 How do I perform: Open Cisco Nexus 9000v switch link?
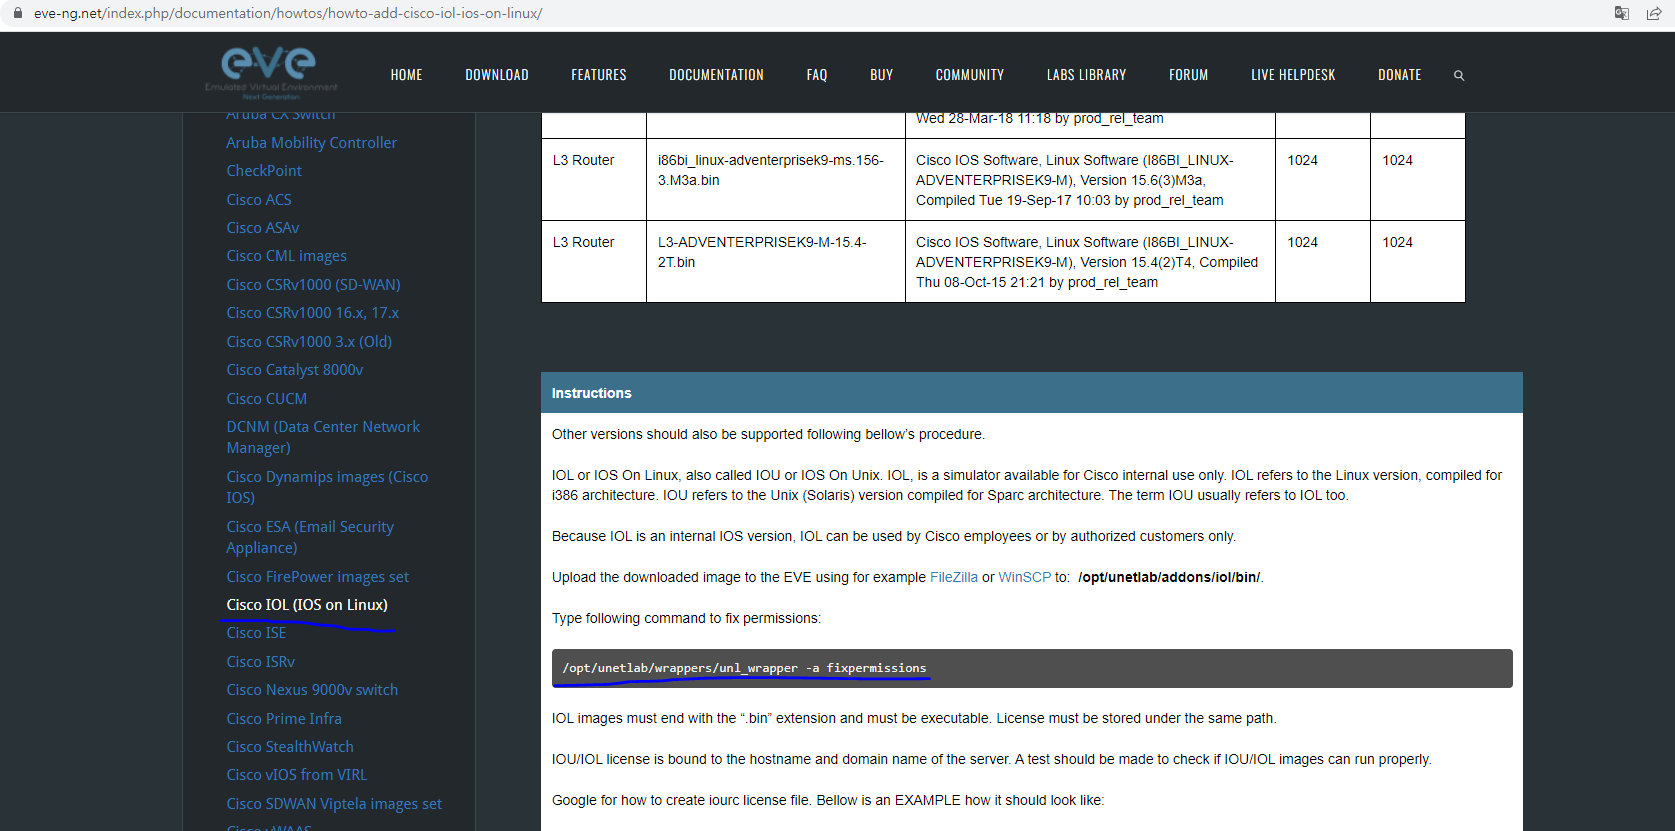coord(312,690)
